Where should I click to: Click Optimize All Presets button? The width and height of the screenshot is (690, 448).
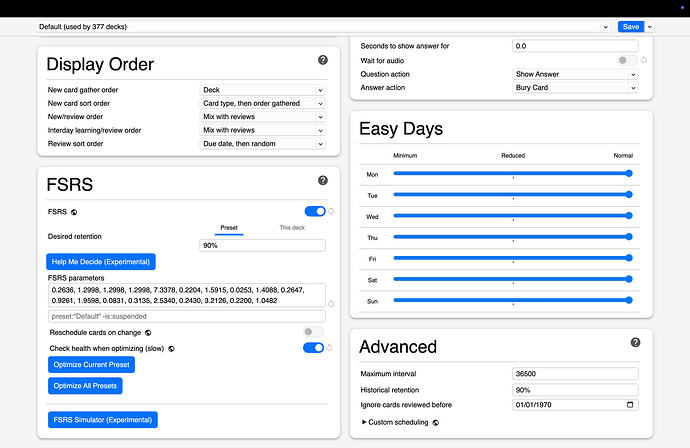click(x=85, y=386)
